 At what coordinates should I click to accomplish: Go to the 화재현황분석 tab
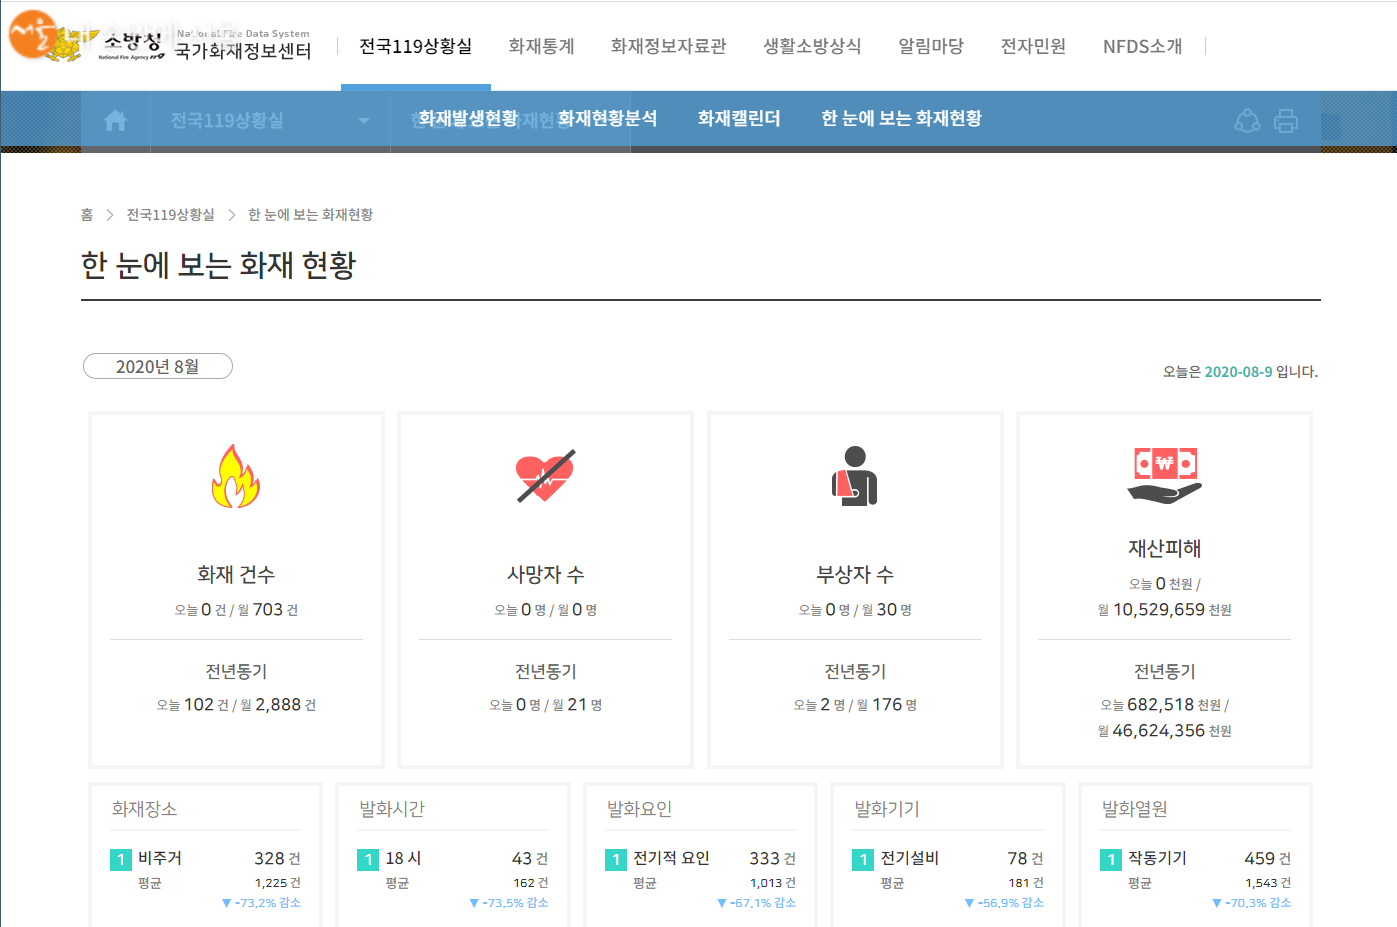pyautogui.click(x=607, y=119)
